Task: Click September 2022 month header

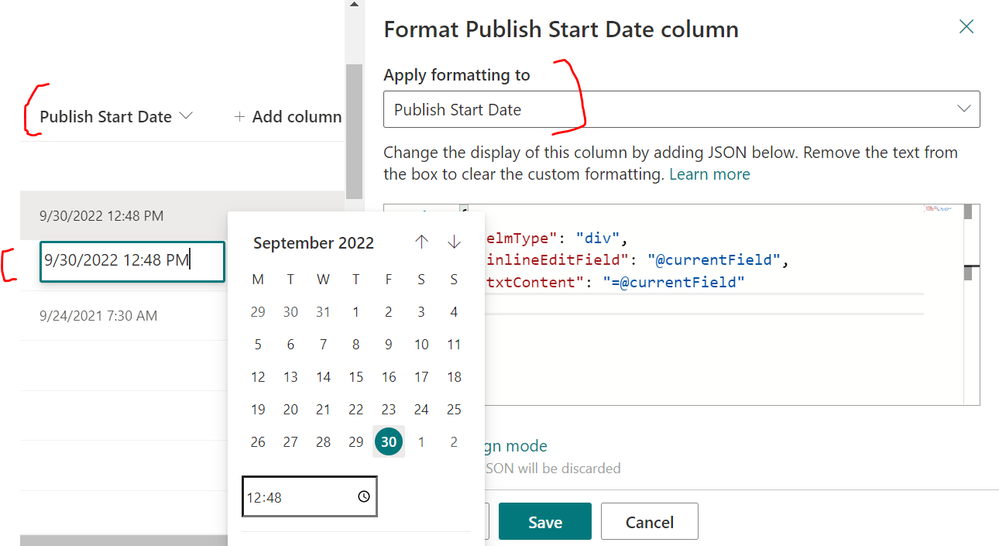Action: tap(313, 243)
